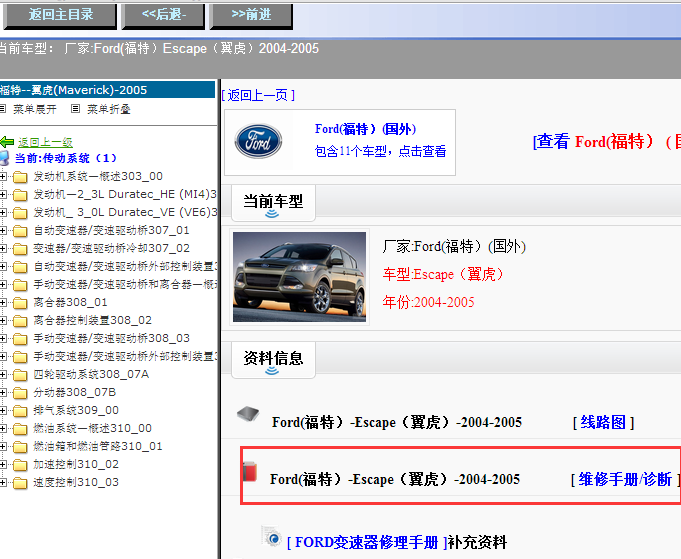
Task: Go forward with >>前进 button
Action: pyautogui.click(x=251, y=16)
